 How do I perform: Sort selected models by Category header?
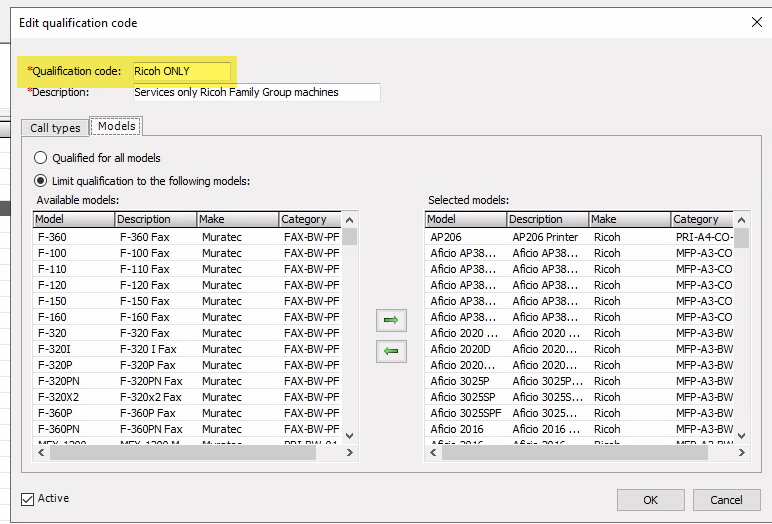coord(702,219)
